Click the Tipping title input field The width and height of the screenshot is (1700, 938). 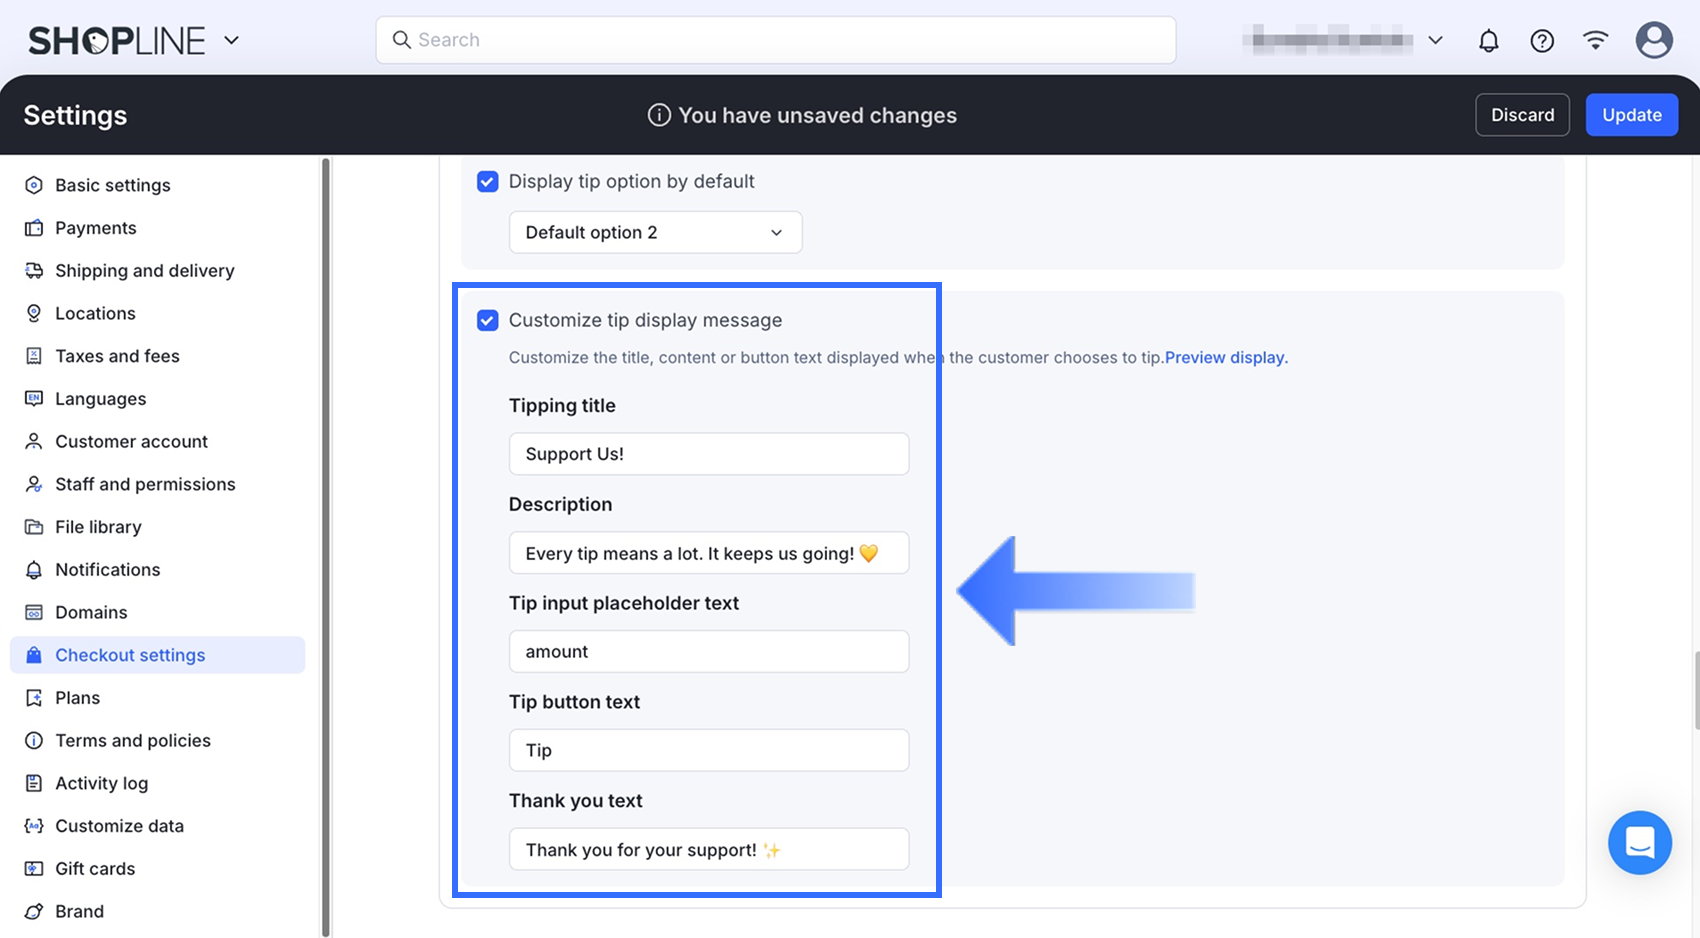(708, 454)
